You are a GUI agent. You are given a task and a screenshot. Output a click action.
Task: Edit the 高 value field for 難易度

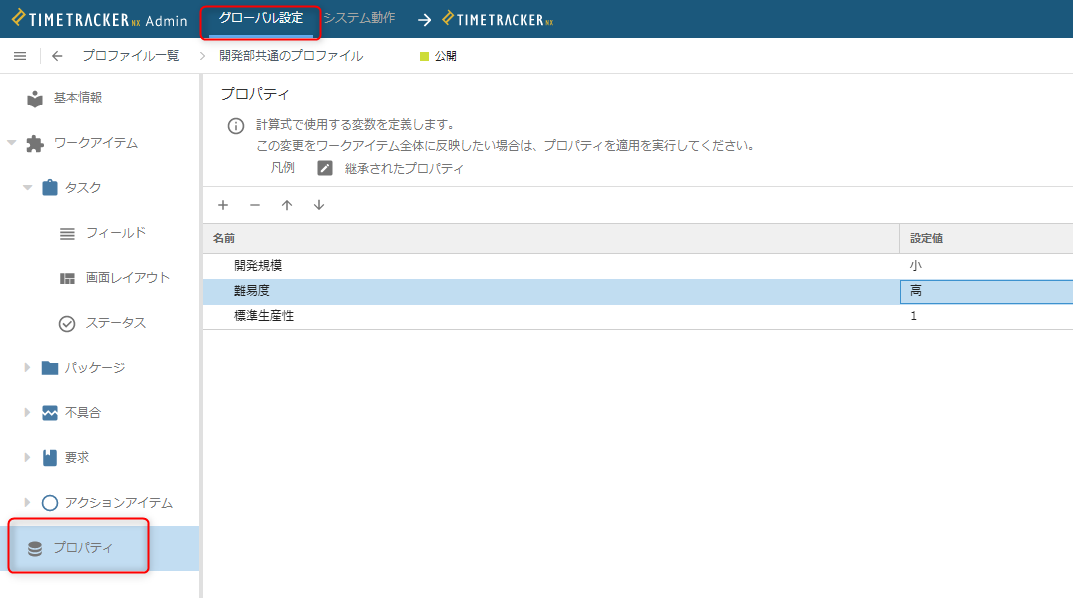[x=986, y=291]
